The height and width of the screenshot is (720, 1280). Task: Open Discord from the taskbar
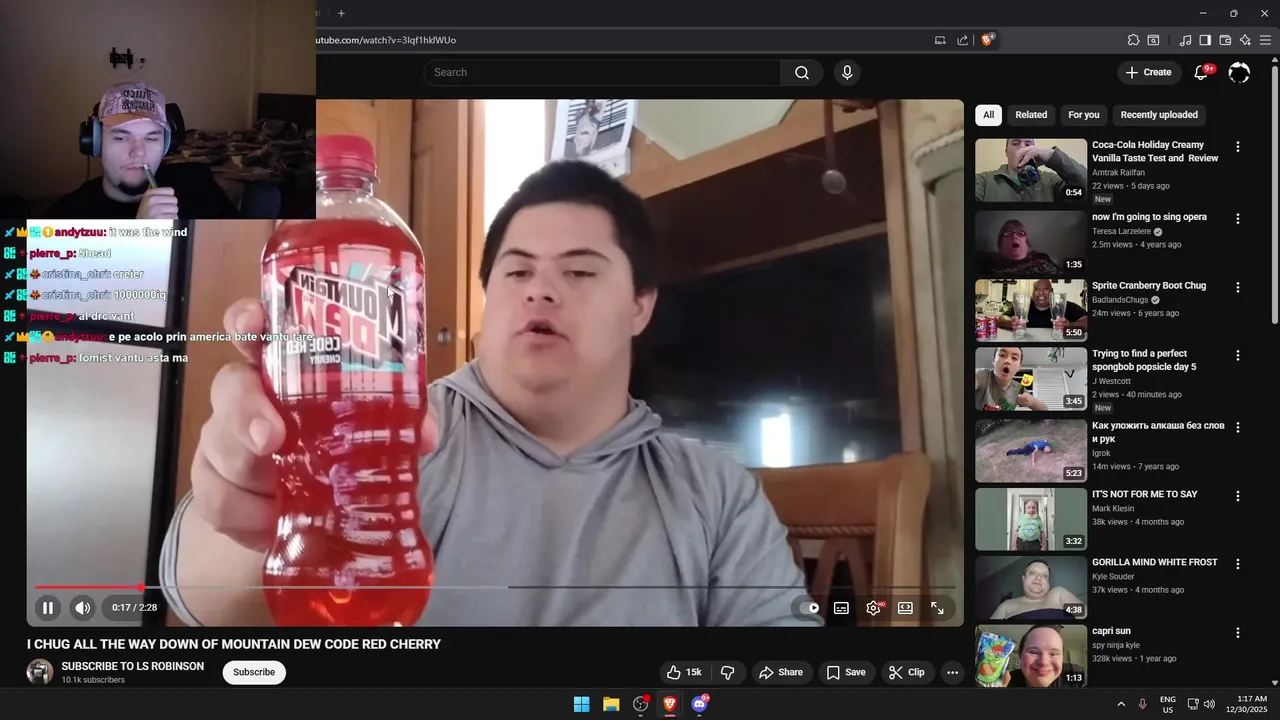[700, 704]
